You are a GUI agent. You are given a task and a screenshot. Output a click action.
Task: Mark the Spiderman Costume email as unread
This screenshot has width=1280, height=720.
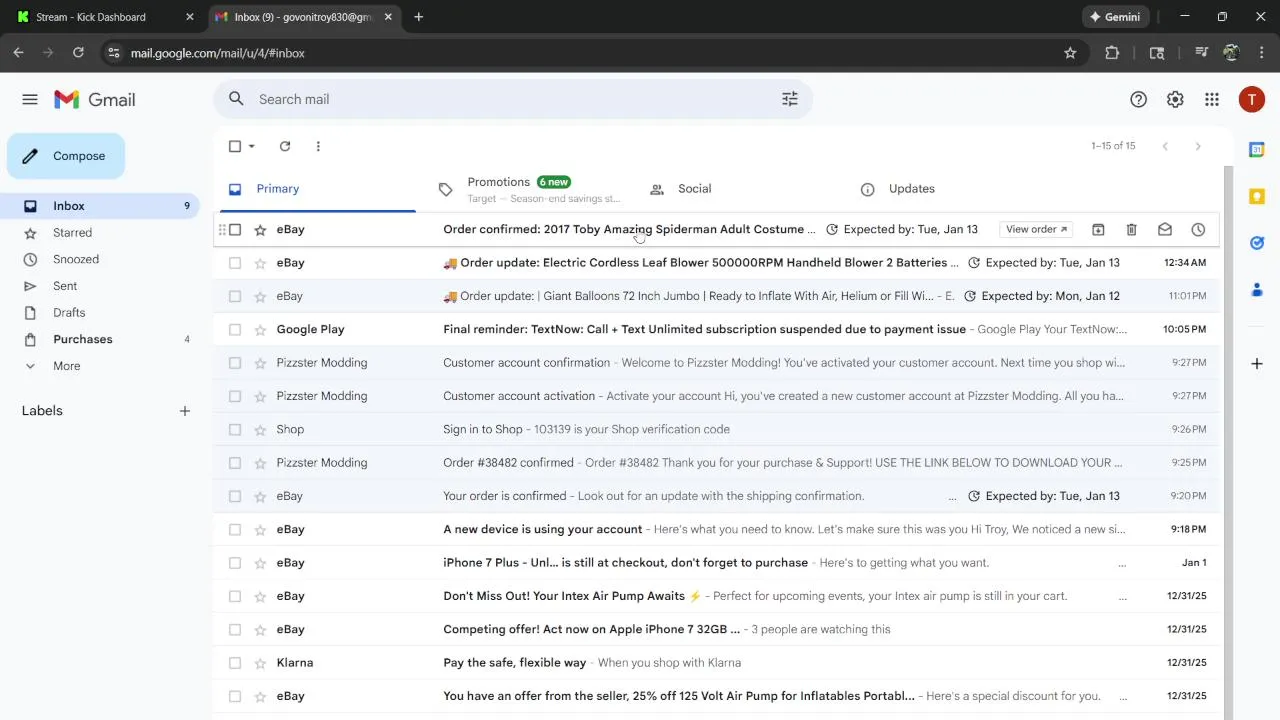tap(1165, 229)
